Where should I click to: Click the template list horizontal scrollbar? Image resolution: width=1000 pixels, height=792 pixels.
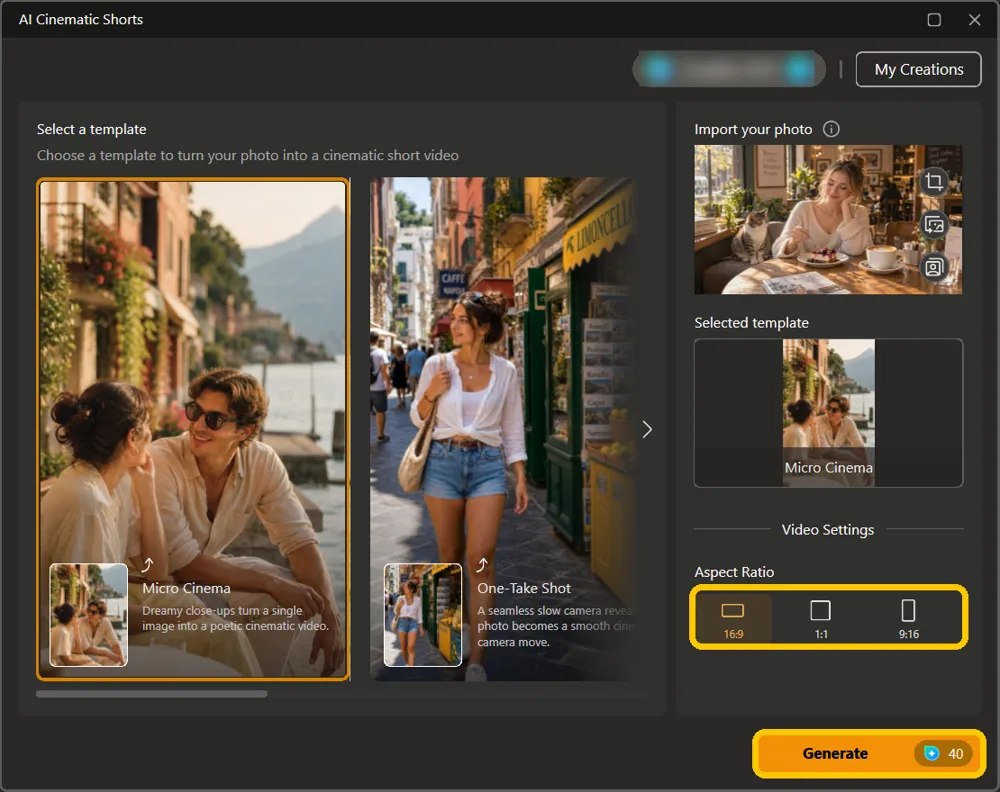[x=152, y=694]
